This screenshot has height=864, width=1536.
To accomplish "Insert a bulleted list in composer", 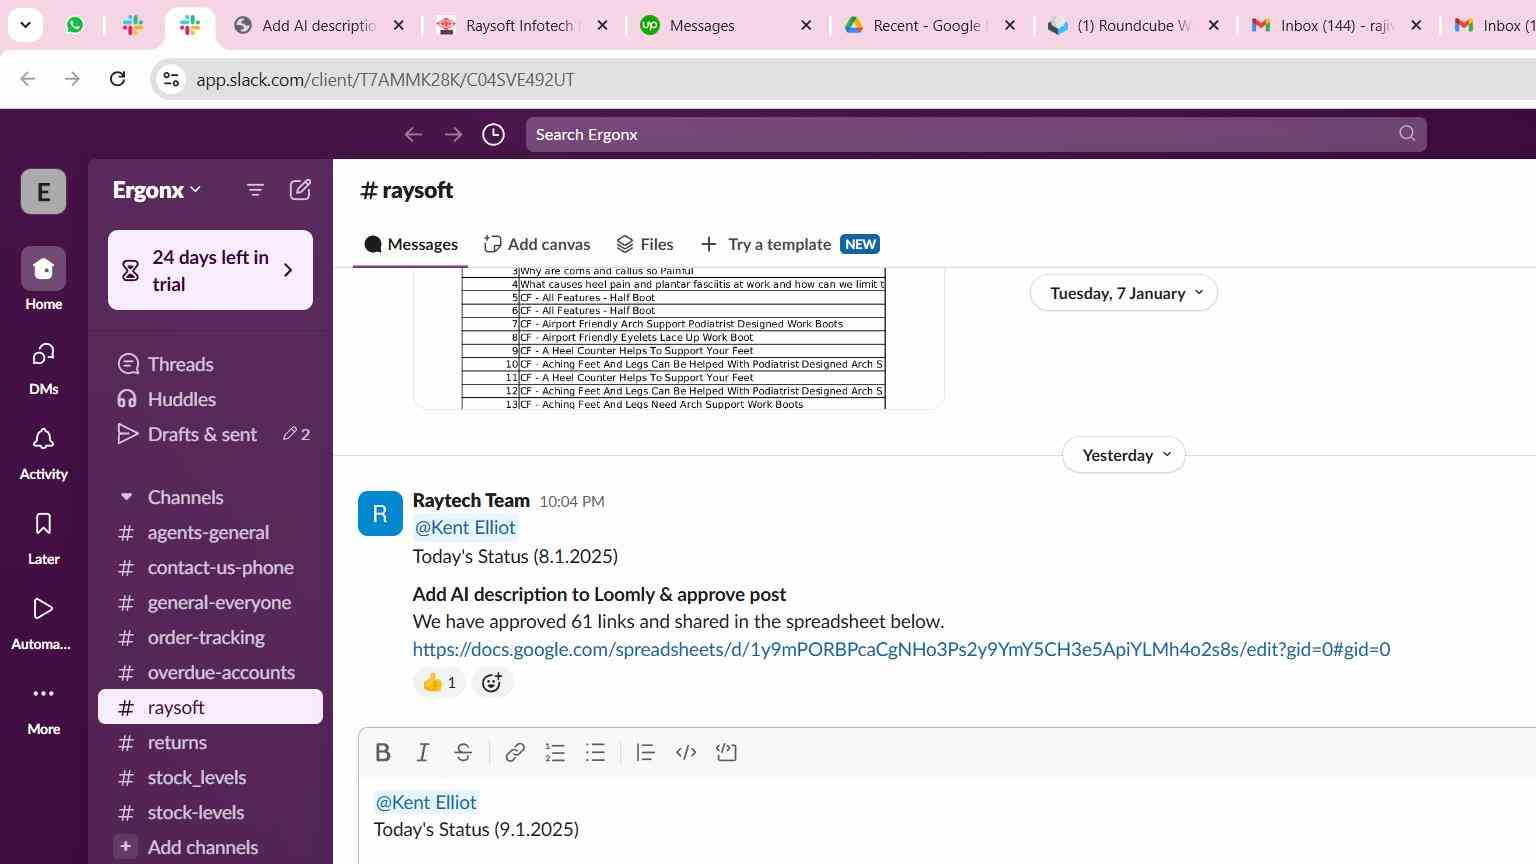I will coord(595,752).
